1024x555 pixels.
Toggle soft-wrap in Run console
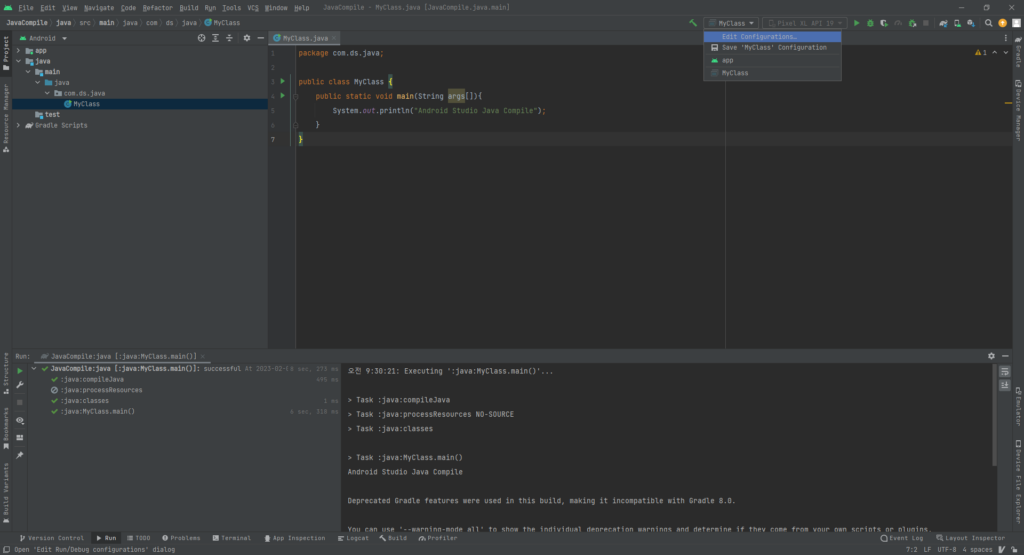[1004, 372]
